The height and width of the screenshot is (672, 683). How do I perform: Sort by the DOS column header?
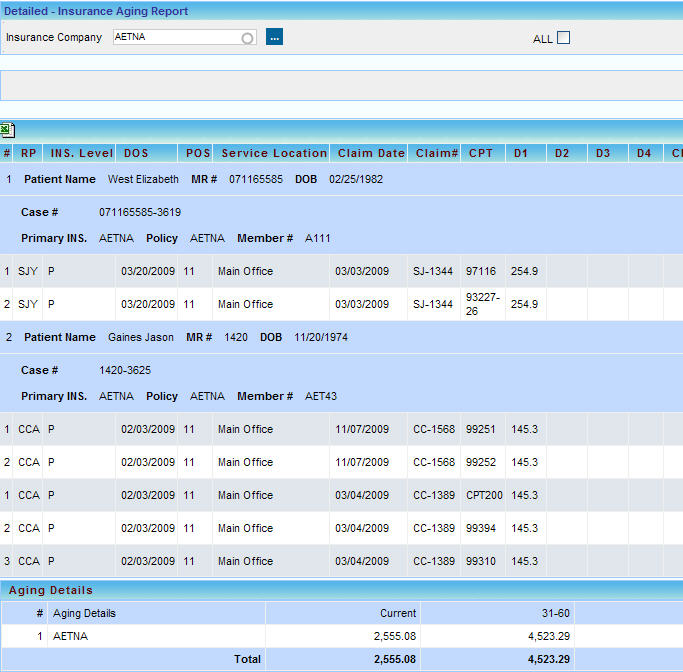tap(136, 153)
